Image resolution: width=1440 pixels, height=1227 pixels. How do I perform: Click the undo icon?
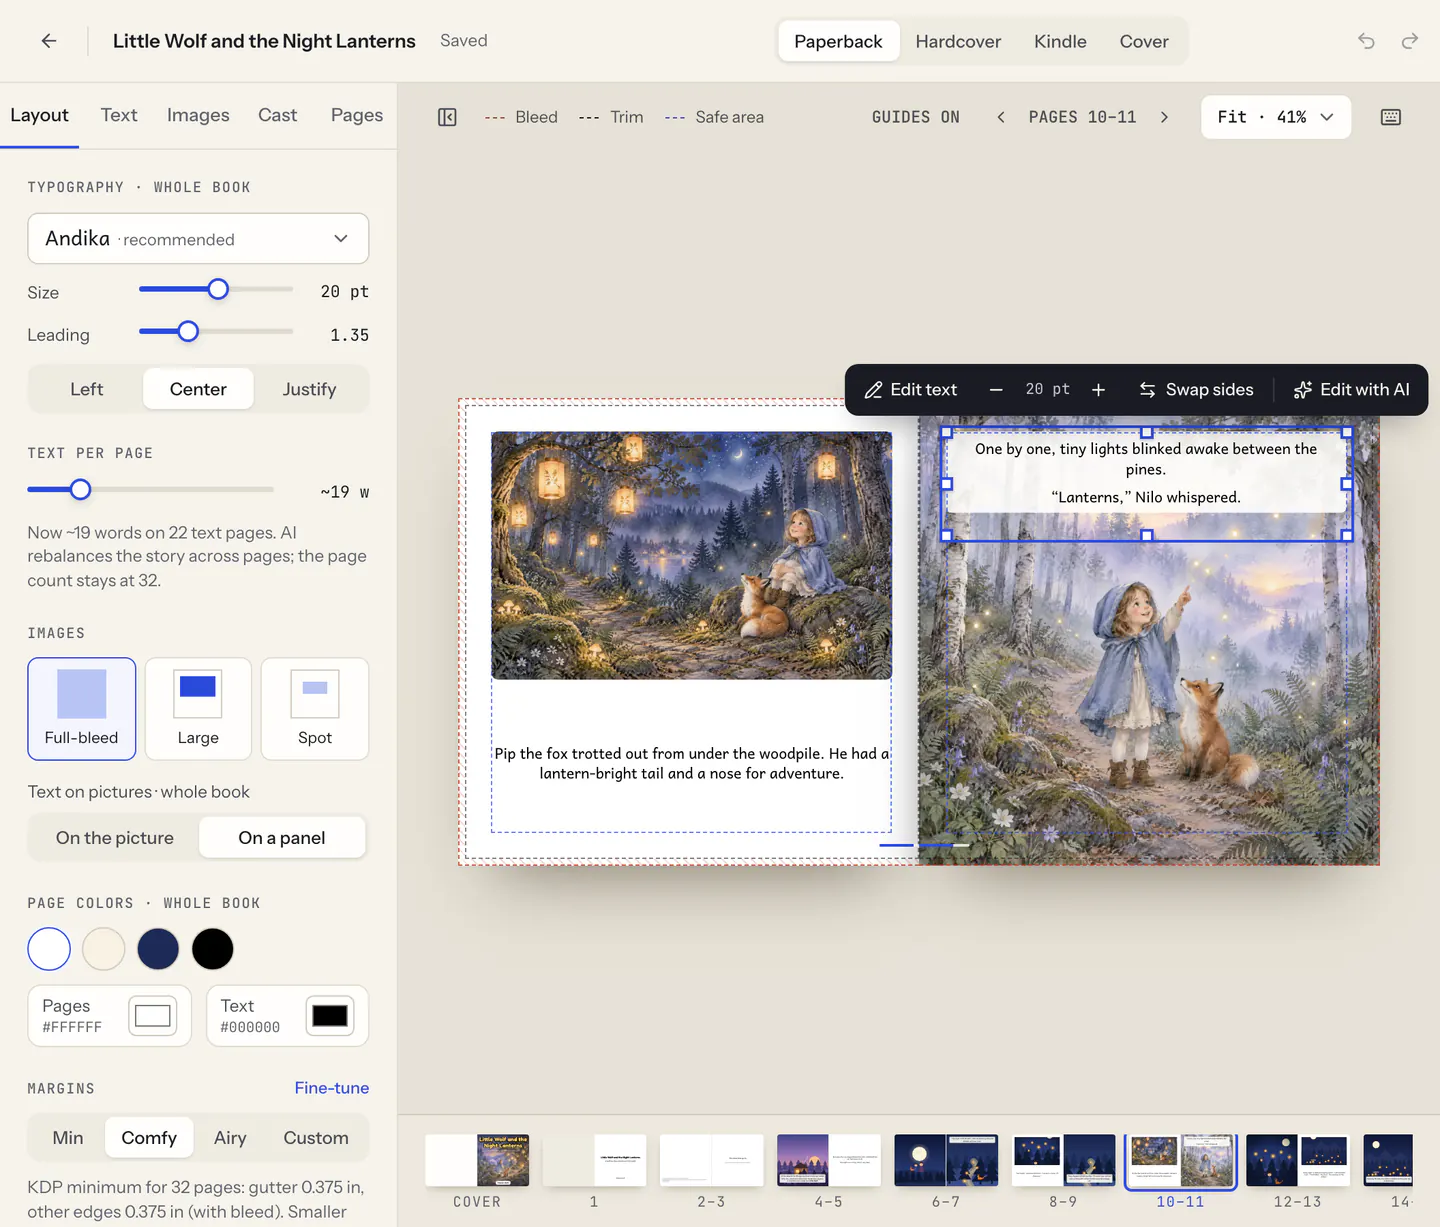pos(1366,41)
